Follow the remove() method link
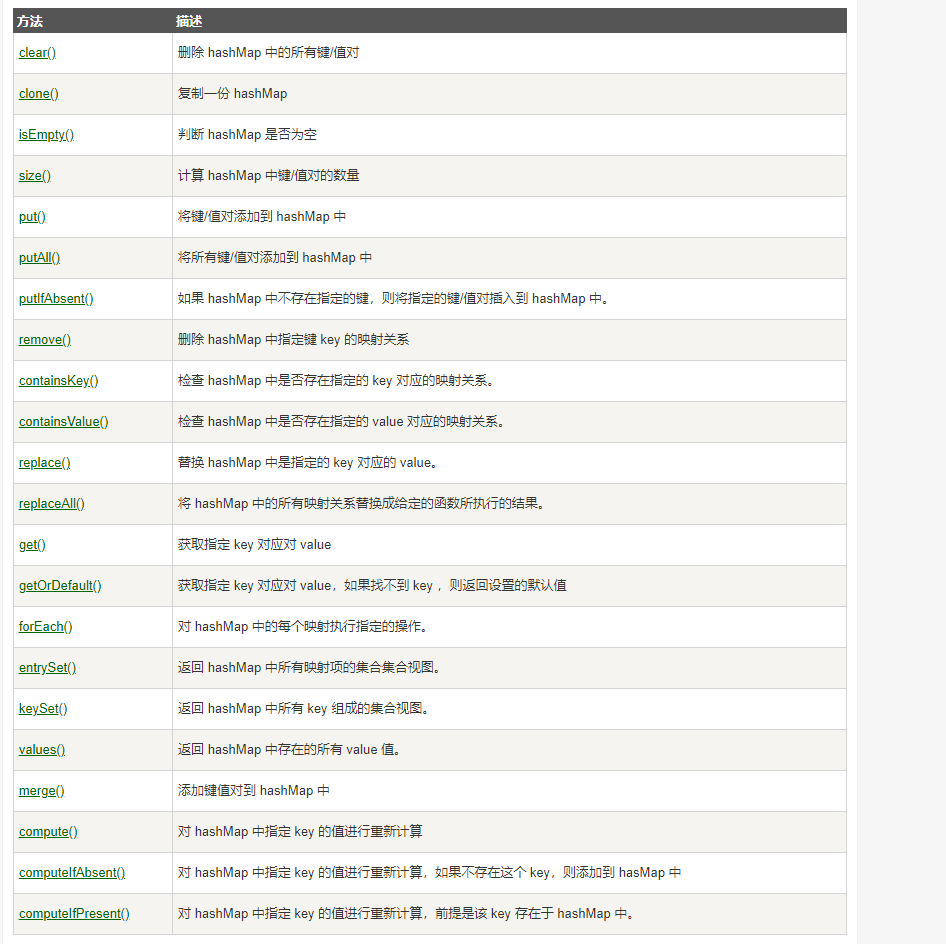 point(45,340)
